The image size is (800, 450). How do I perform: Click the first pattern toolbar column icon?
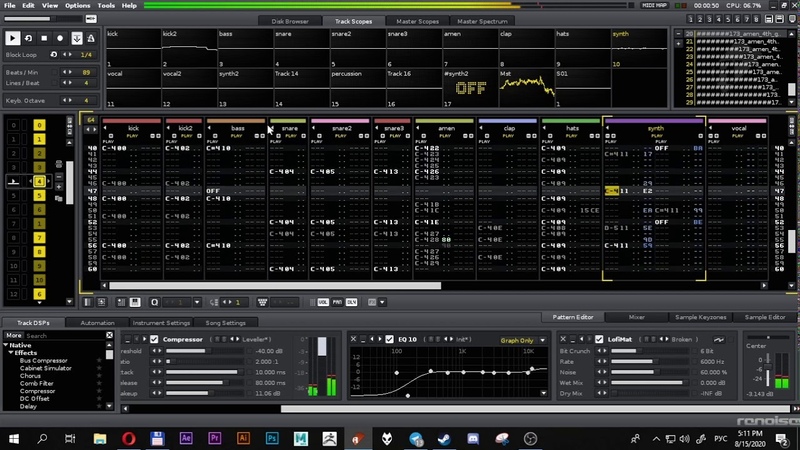(x=88, y=303)
